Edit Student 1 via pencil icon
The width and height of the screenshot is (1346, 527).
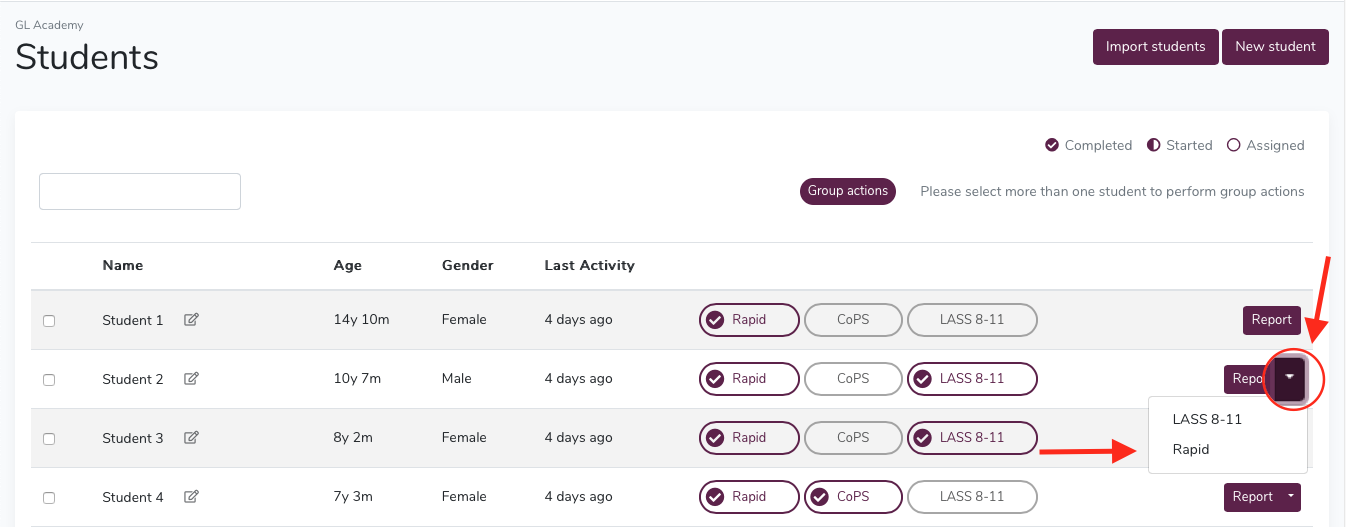click(x=191, y=320)
